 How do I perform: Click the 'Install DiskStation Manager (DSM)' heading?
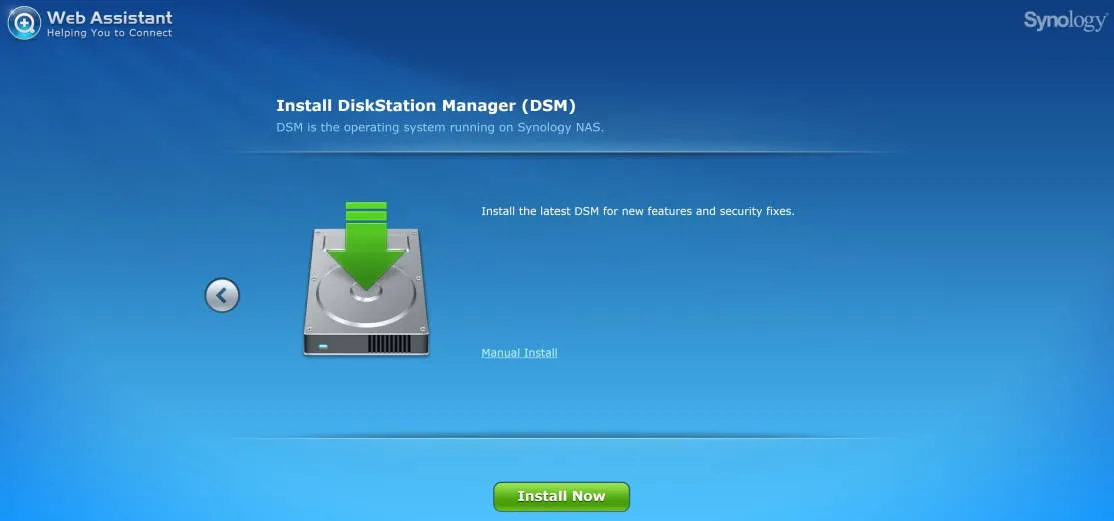pyautogui.click(x=426, y=106)
